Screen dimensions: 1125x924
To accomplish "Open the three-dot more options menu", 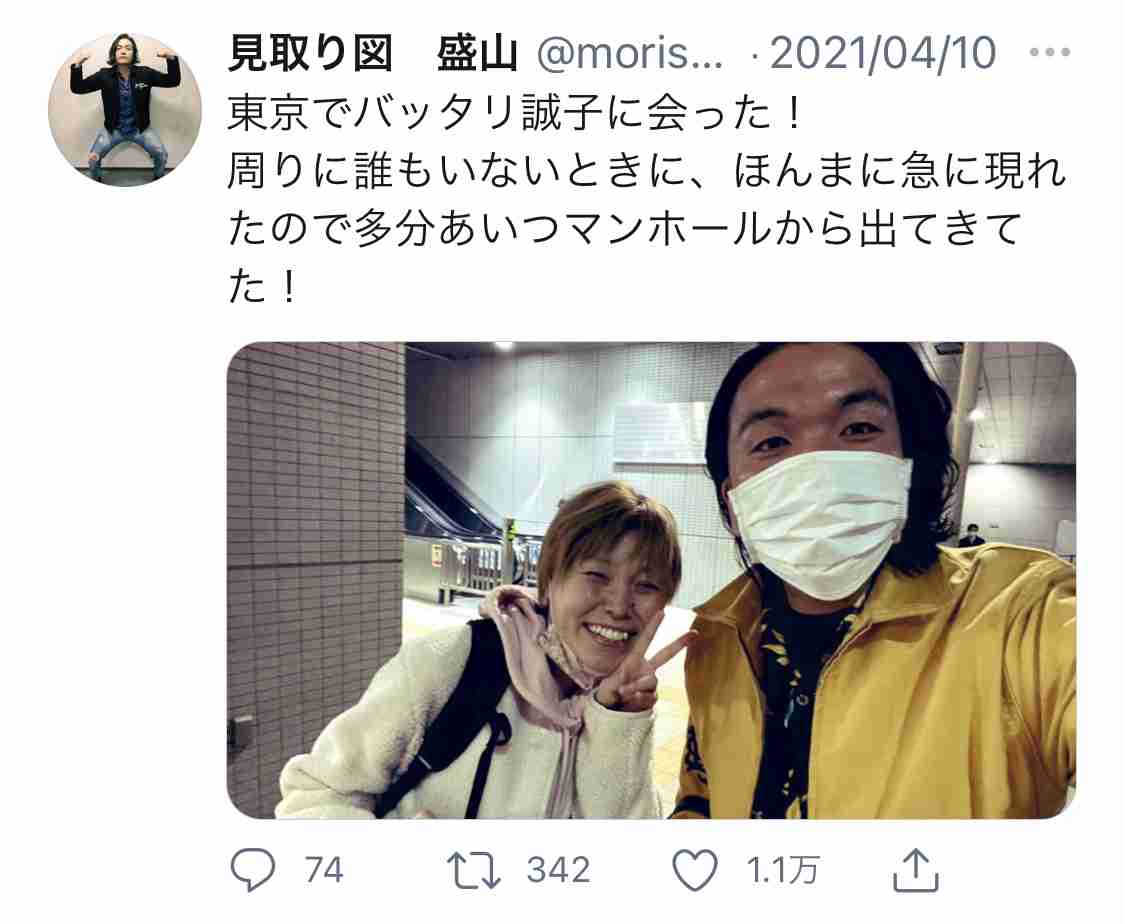I will click(x=1050, y=52).
